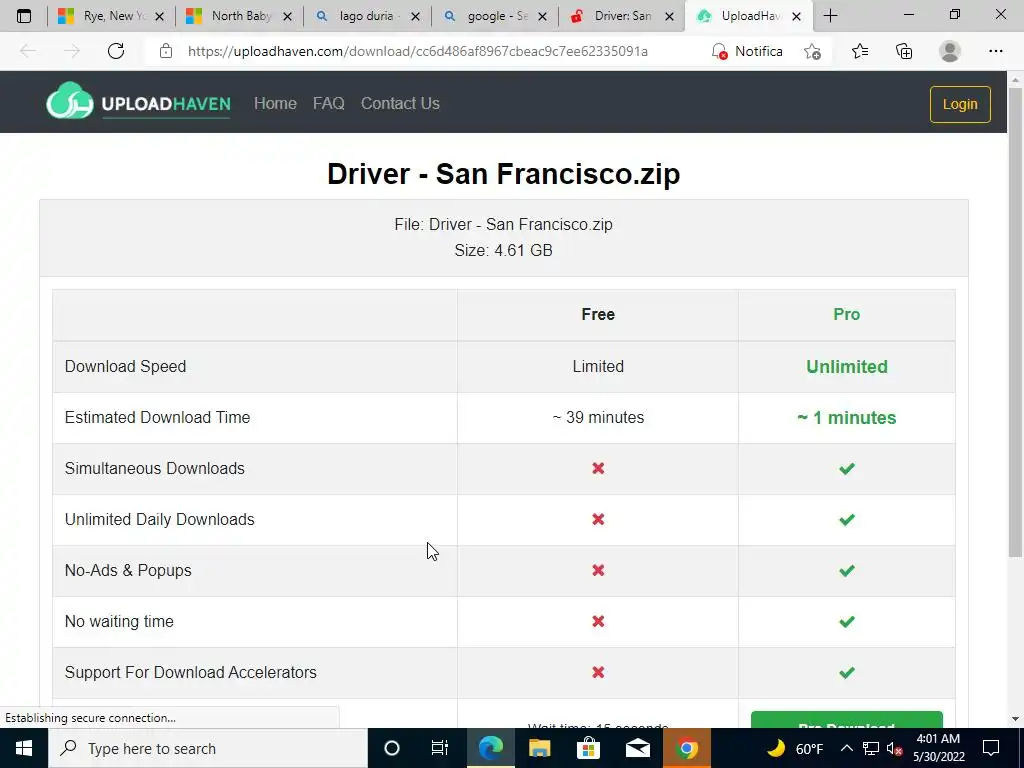The width and height of the screenshot is (1024, 768).
Task: Click green check for No waiting time
Action: [846, 621]
